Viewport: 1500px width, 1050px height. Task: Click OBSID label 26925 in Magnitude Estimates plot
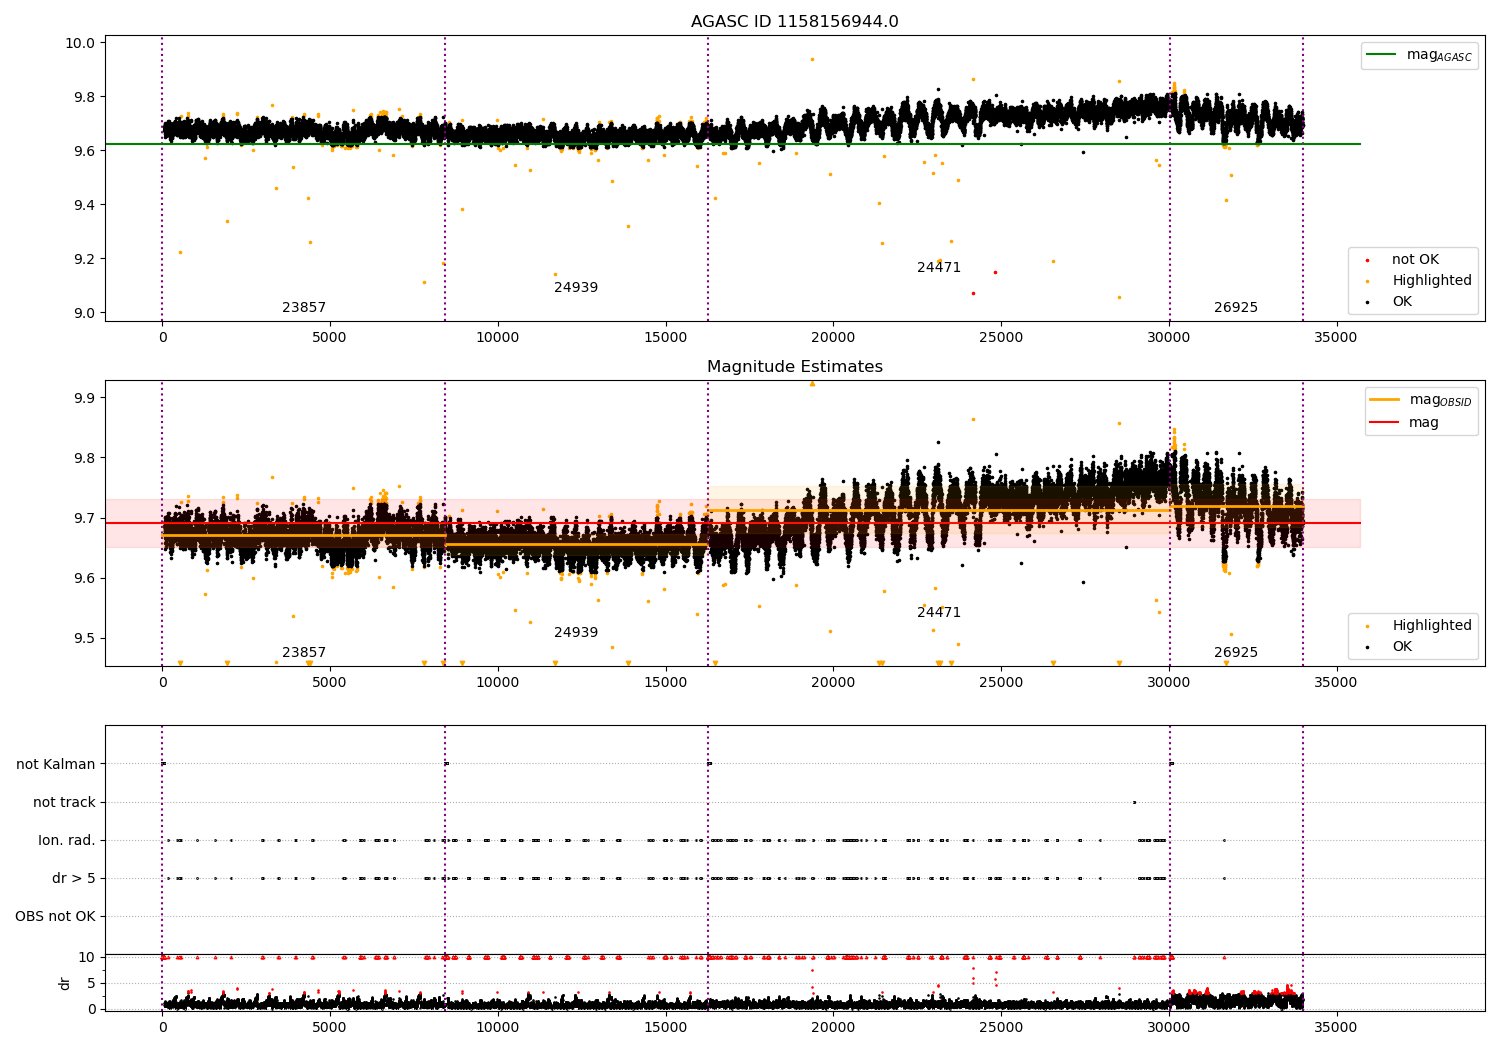(1236, 653)
